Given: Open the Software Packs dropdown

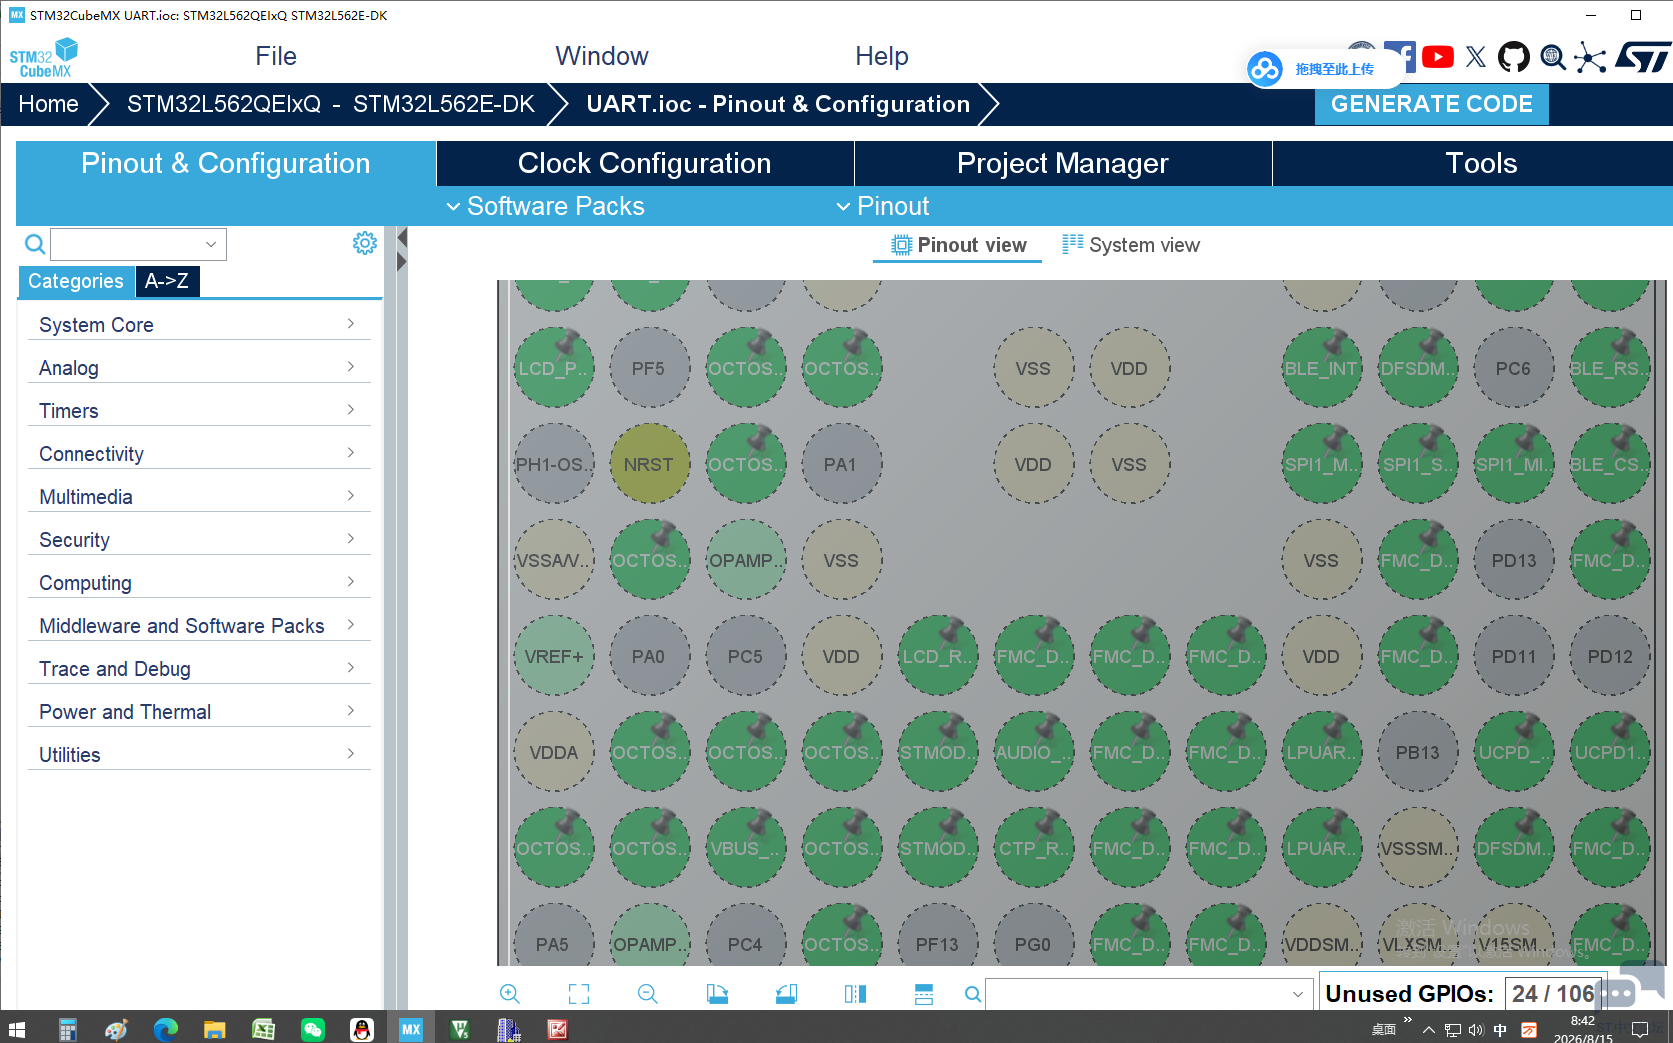Looking at the screenshot, I should coord(545,206).
